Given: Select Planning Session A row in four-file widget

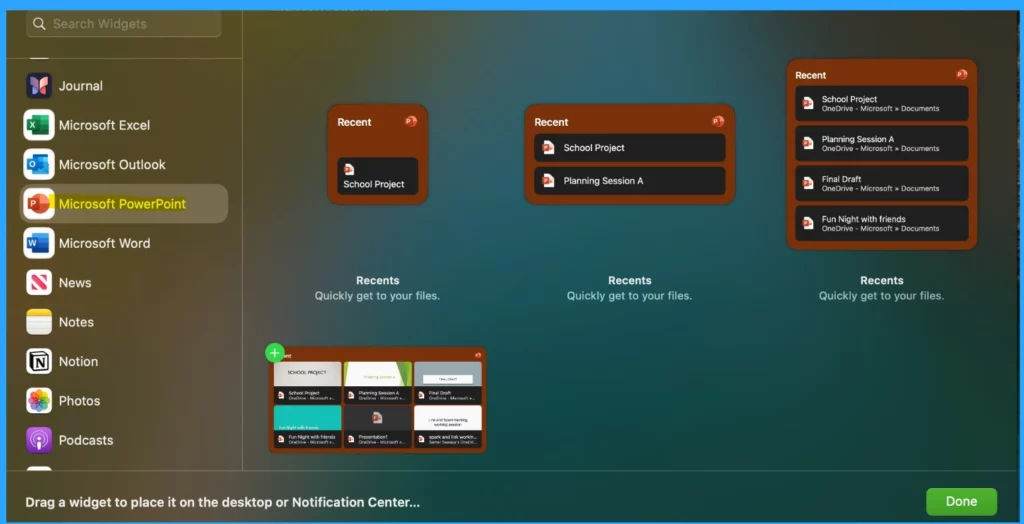Looking at the screenshot, I should pos(882,143).
